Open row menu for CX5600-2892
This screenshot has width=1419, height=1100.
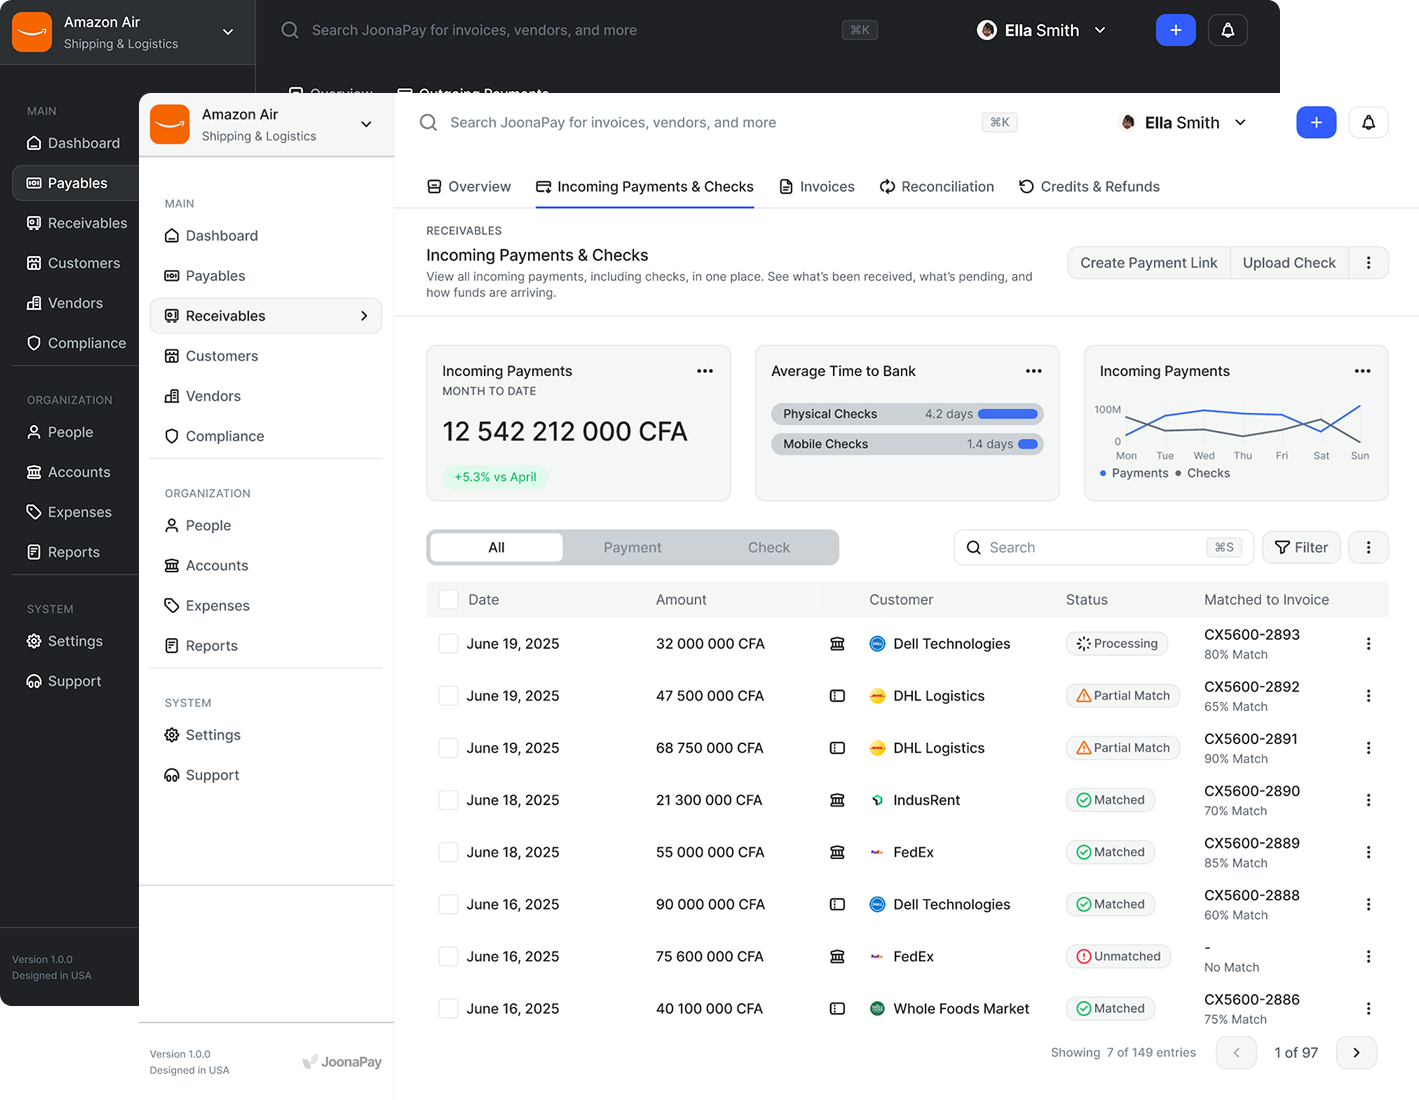[x=1368, y=696]
